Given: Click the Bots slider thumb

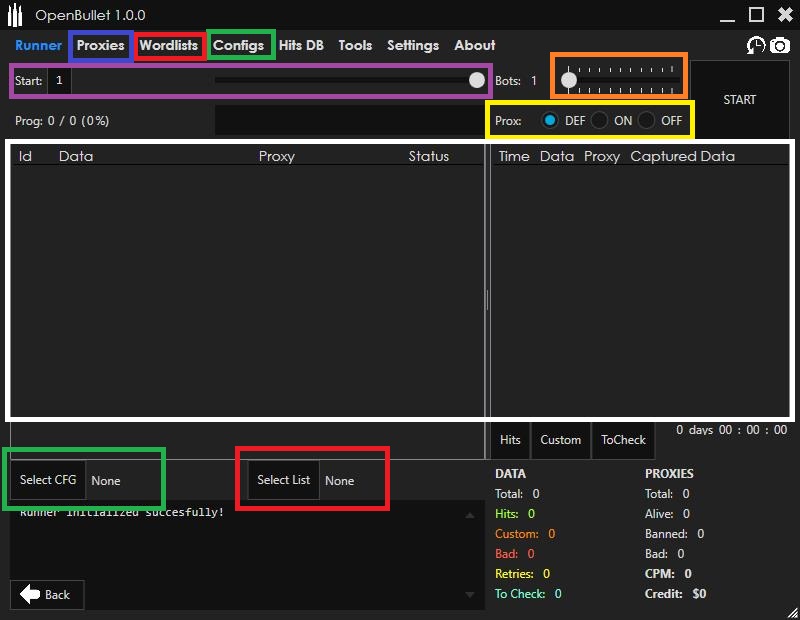Looking at the screenshot, I should [569, 80].
